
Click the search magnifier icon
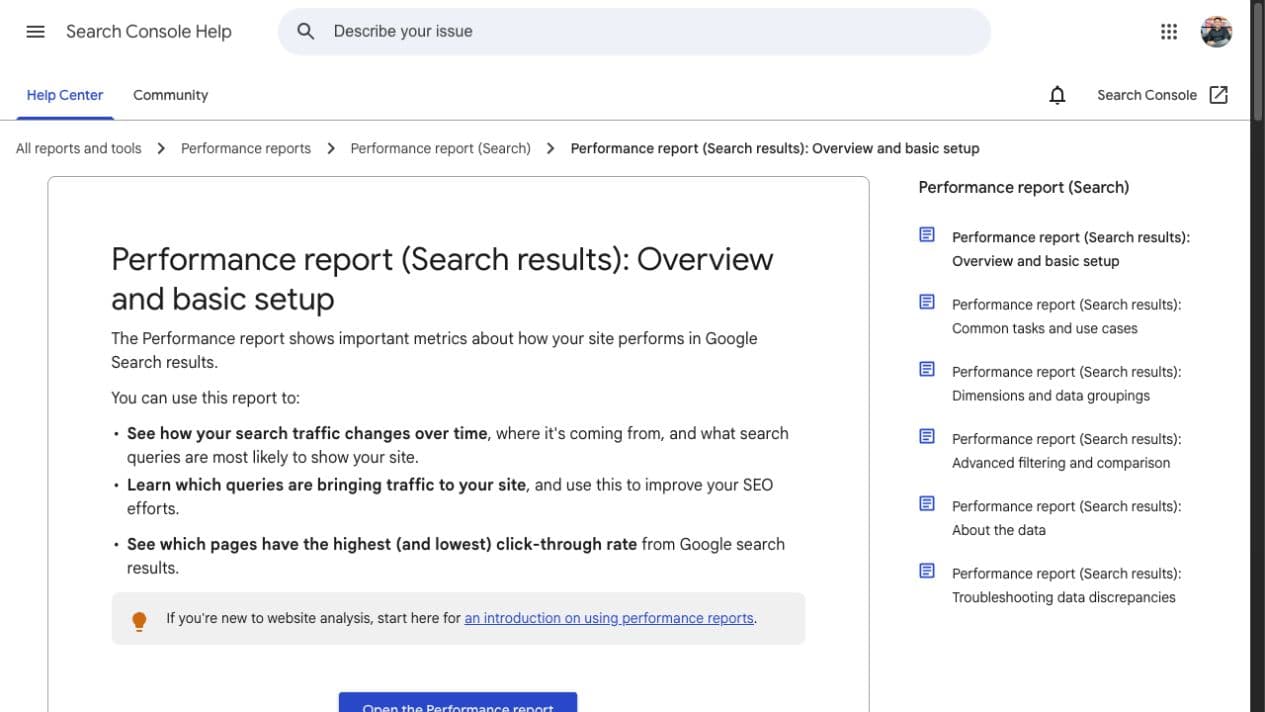click(x=306, y=31)
